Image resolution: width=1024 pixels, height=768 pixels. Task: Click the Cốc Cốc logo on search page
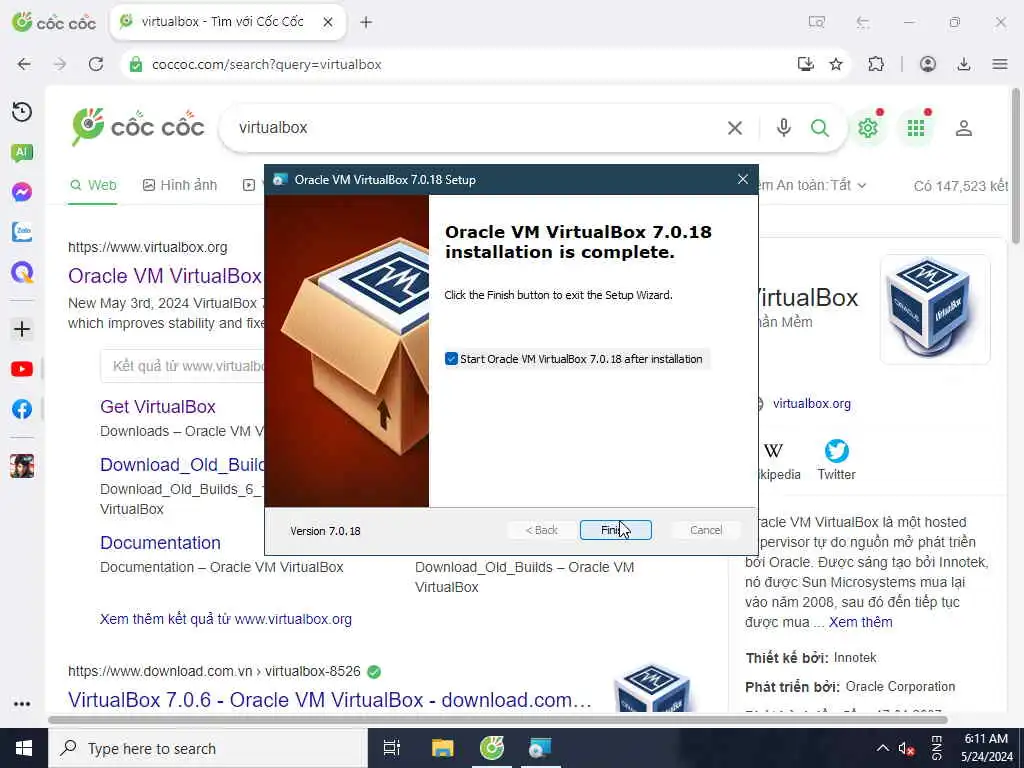[138, 127]
